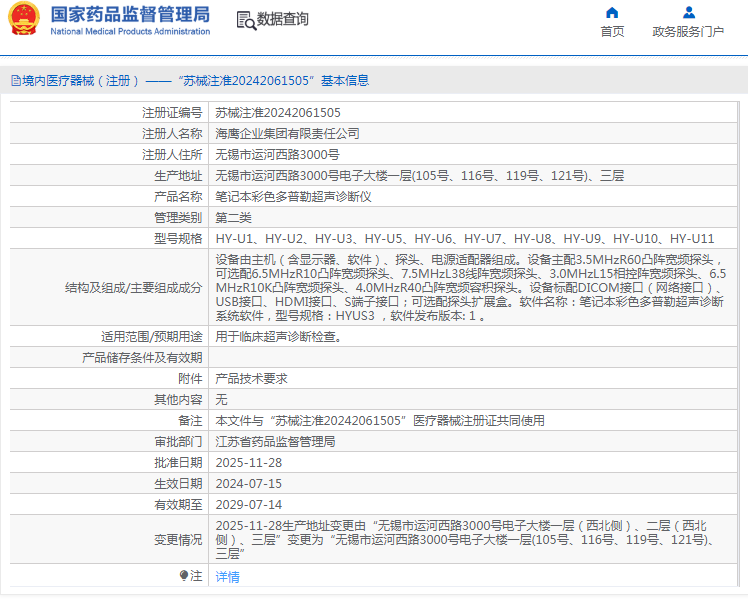This screenshot has width=748, height=603.
Task: Go to 首页 via its text label
Action: [612, 32]
